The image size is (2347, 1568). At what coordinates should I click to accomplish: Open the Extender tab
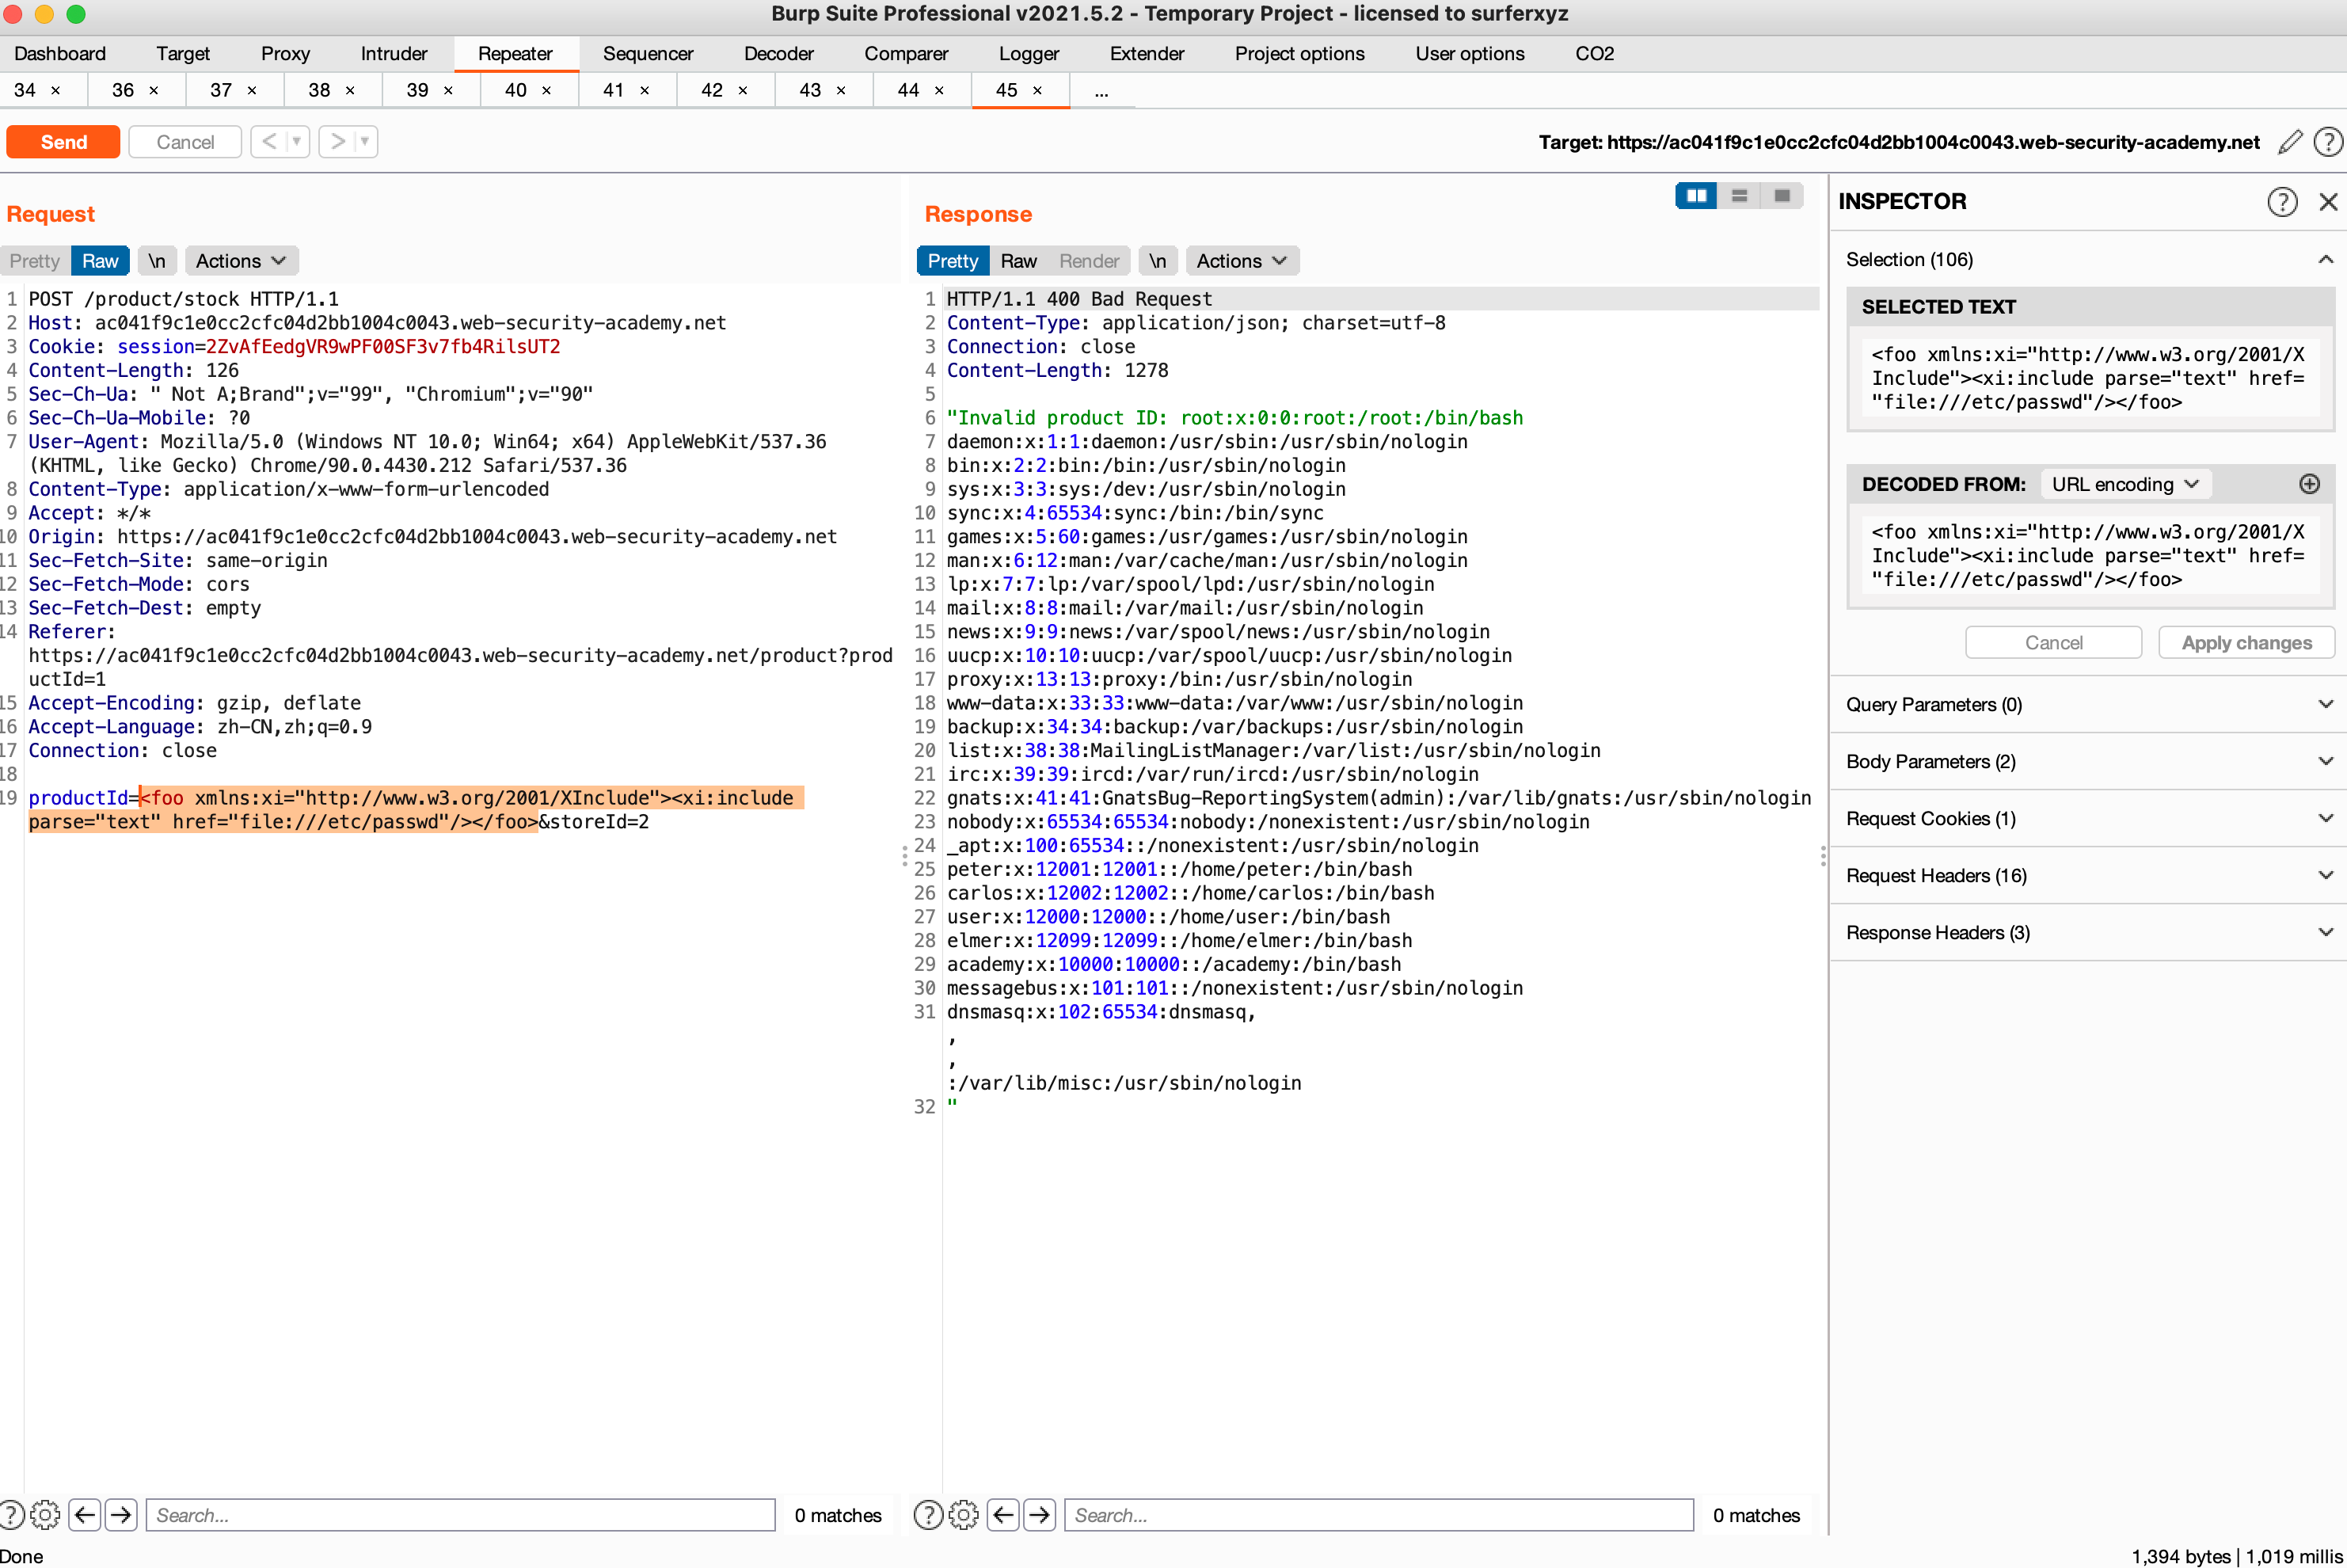coord(1147,53)
